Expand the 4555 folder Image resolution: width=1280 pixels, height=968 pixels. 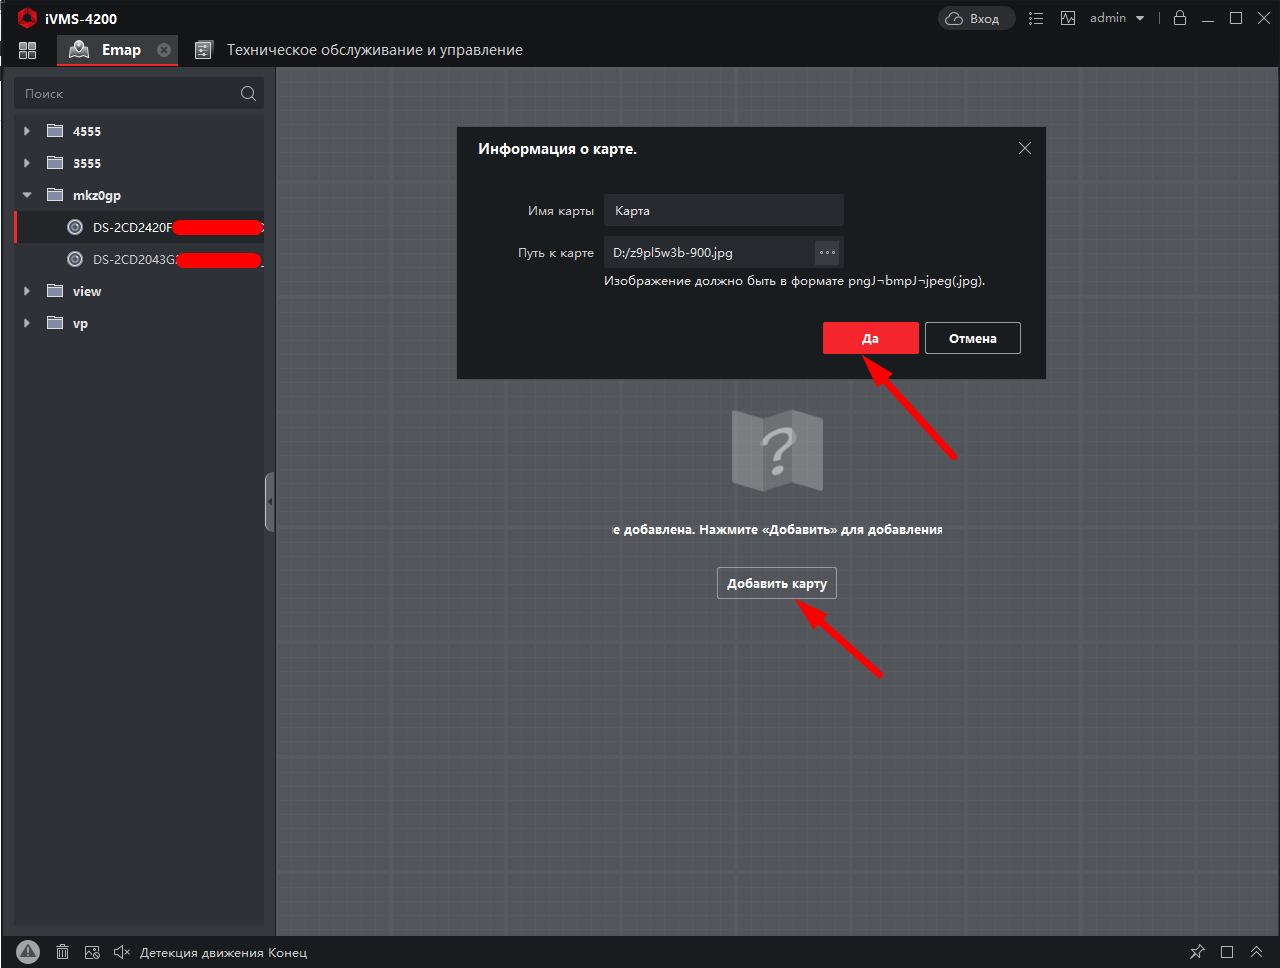point(27,131)
